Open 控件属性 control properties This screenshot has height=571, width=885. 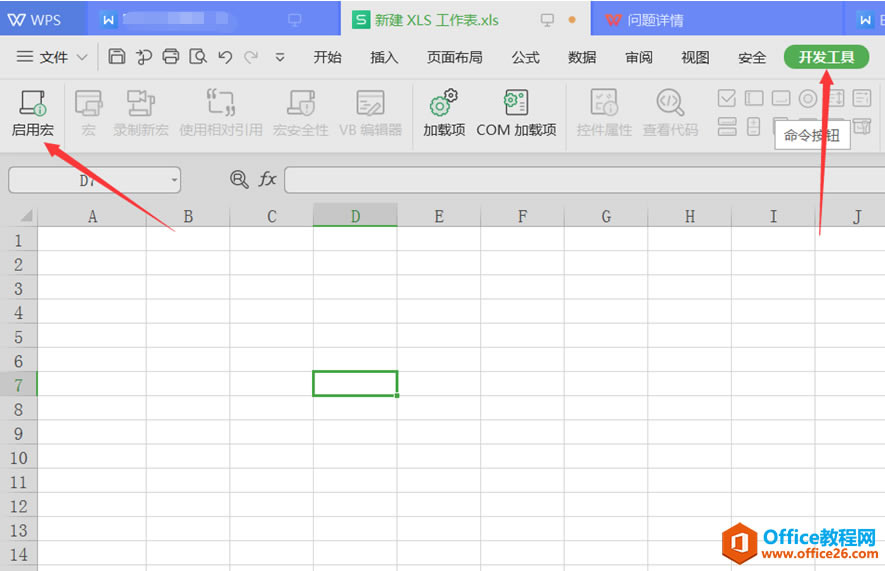(604, 113)
